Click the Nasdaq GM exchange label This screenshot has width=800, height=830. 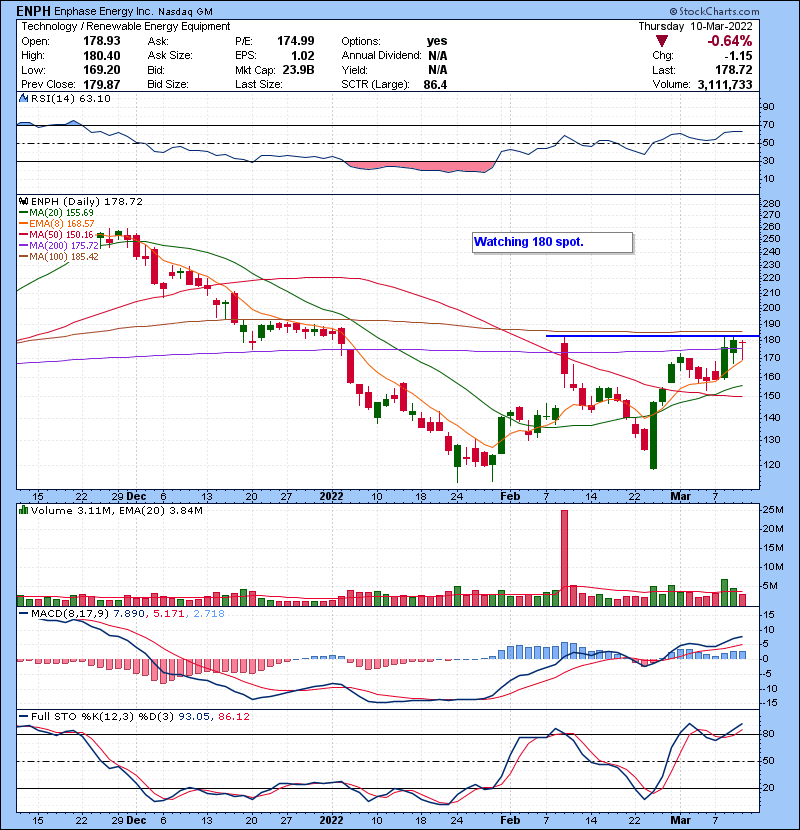coord(185,12)
